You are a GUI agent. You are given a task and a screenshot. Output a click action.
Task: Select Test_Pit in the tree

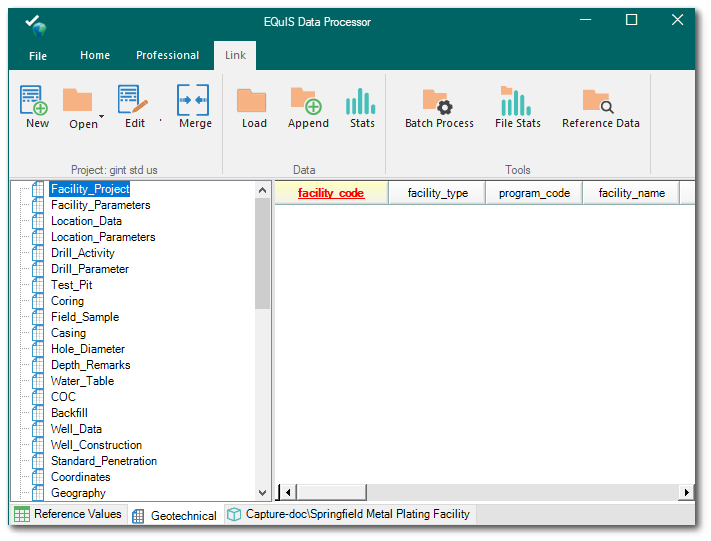72,285
